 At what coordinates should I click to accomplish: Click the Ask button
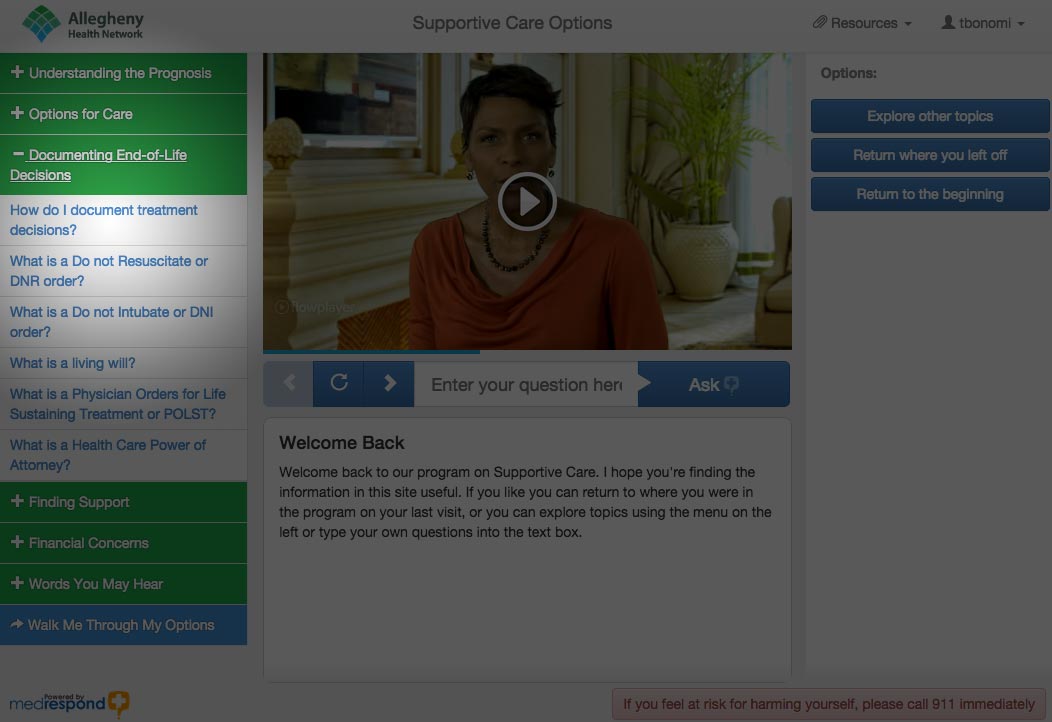pyautogui.click(x=713, y=385)
